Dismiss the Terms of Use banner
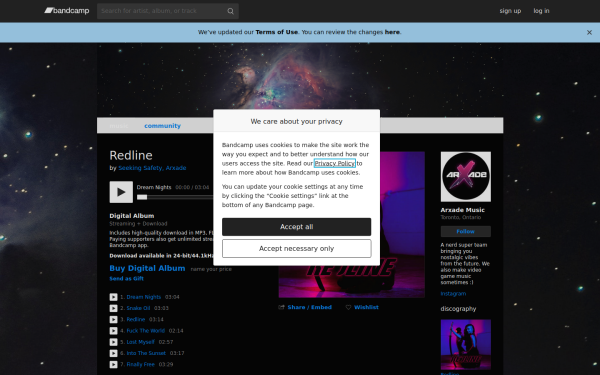The height and width of the screenshot is (375, 600). click(x=589, y=33)
